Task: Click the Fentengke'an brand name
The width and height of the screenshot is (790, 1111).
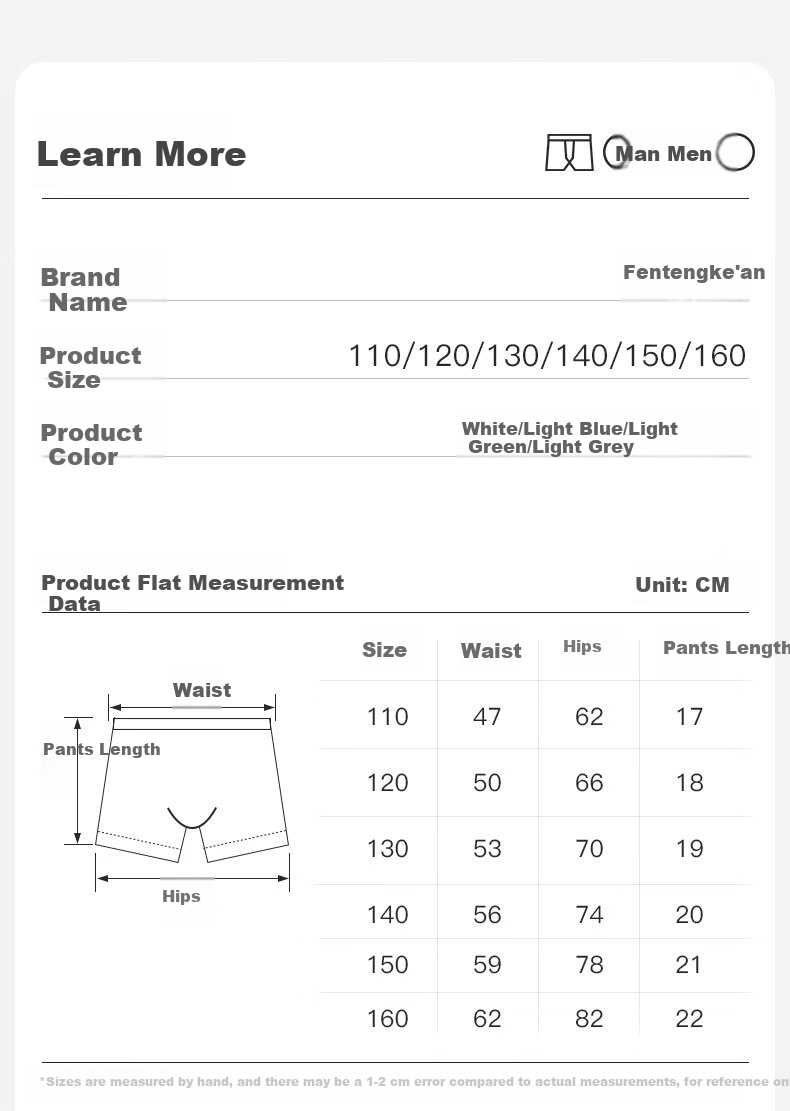Action: tap(694, 272)
